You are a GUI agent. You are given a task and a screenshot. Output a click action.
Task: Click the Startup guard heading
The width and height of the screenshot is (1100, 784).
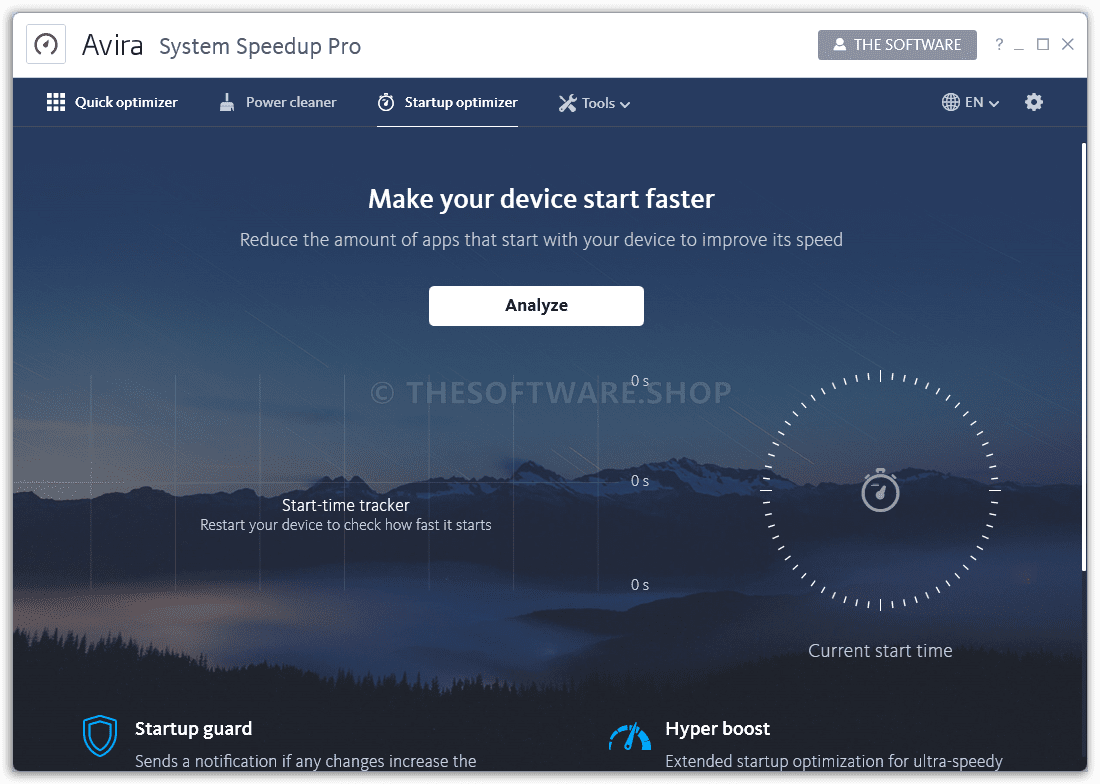click(194, 729)
